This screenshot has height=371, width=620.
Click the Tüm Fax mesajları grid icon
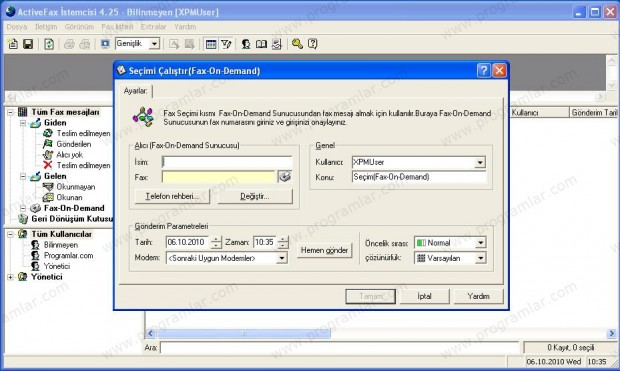click(x=23, y=112)
